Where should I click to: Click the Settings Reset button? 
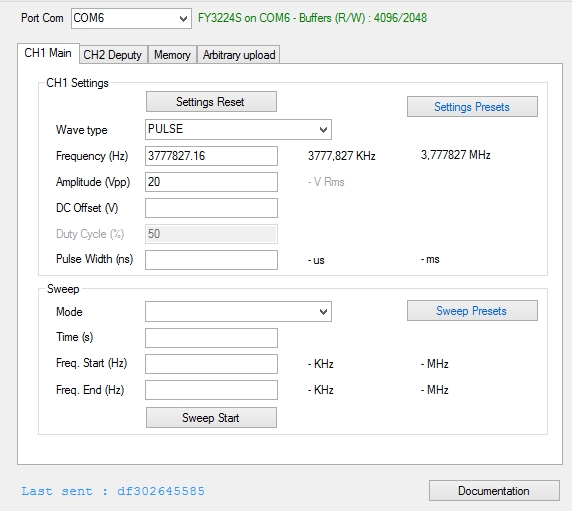pyautogui.click(x=211, y=102)
